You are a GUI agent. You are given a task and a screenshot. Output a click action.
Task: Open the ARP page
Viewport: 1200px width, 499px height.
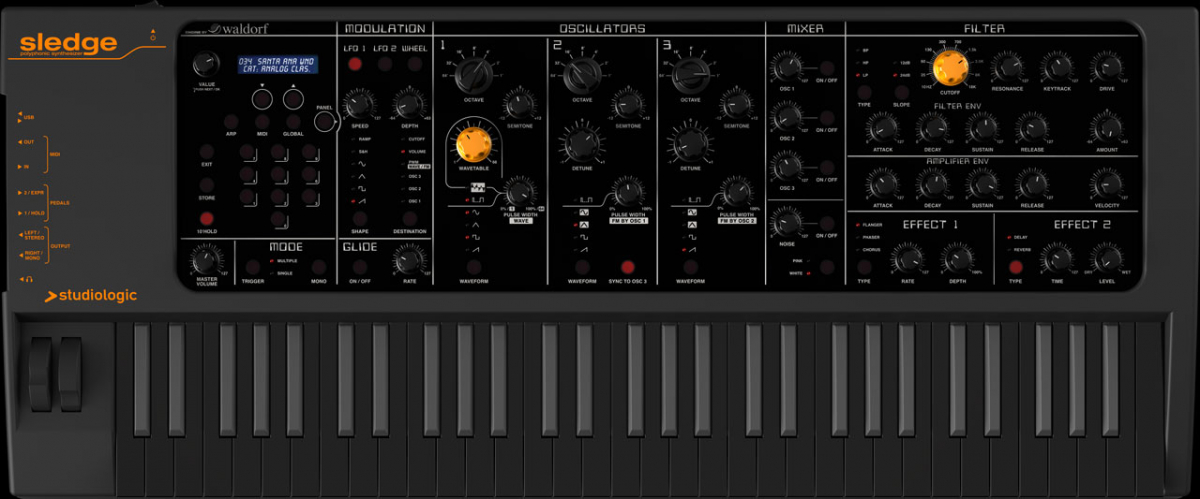coord(231,121)
